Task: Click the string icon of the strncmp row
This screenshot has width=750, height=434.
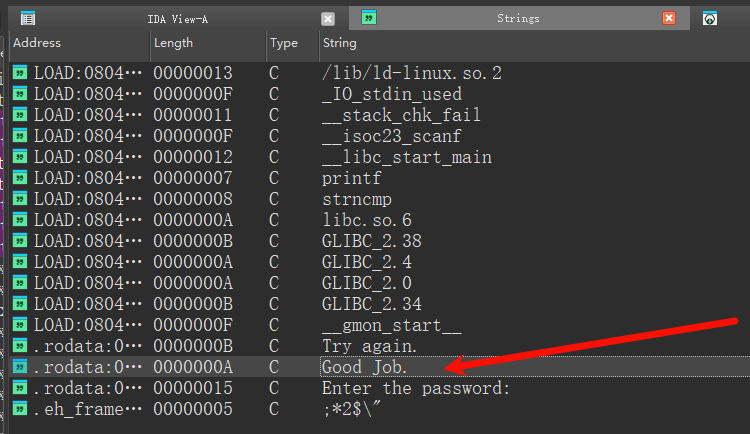Action: coord(20,199)
